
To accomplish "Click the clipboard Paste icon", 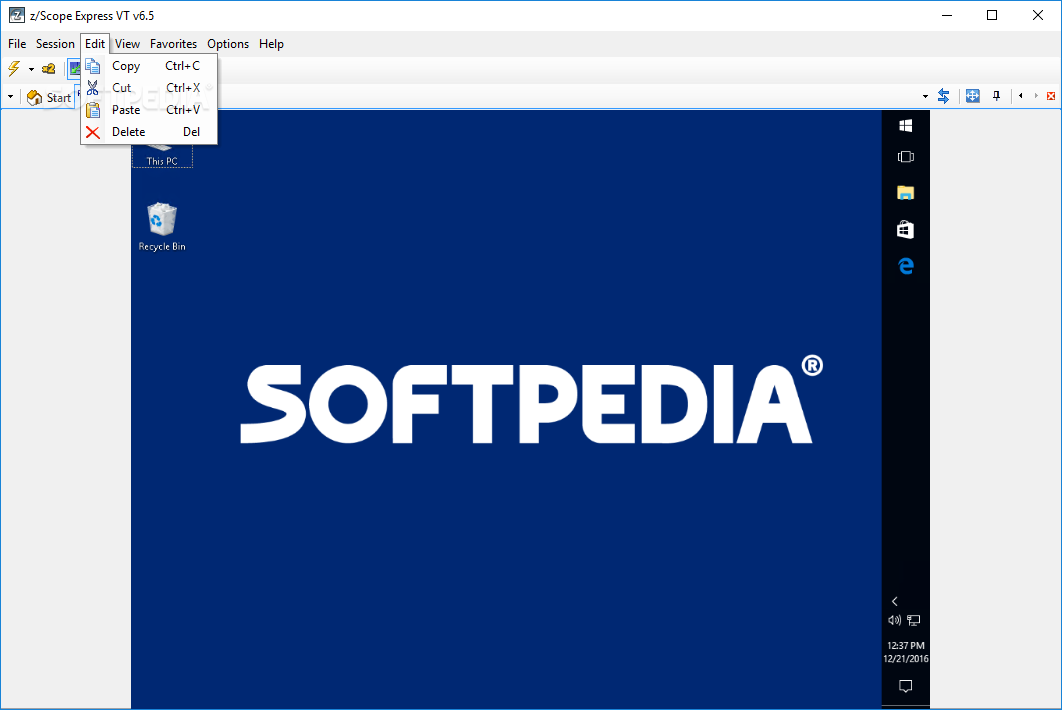I will tap(93, 110).
